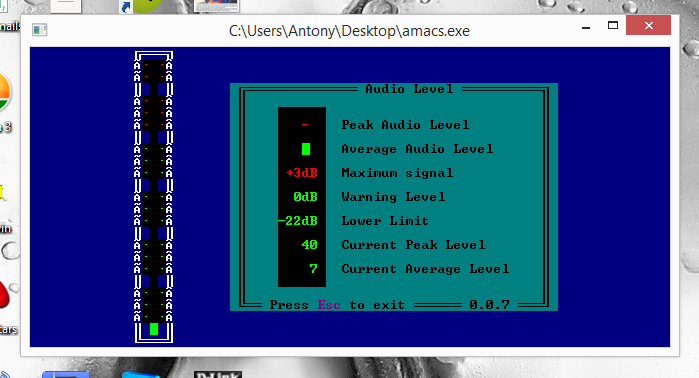The image size is (699, 378).
Task: Maximize the amacs.exe window
Action: tap(613, 25)
